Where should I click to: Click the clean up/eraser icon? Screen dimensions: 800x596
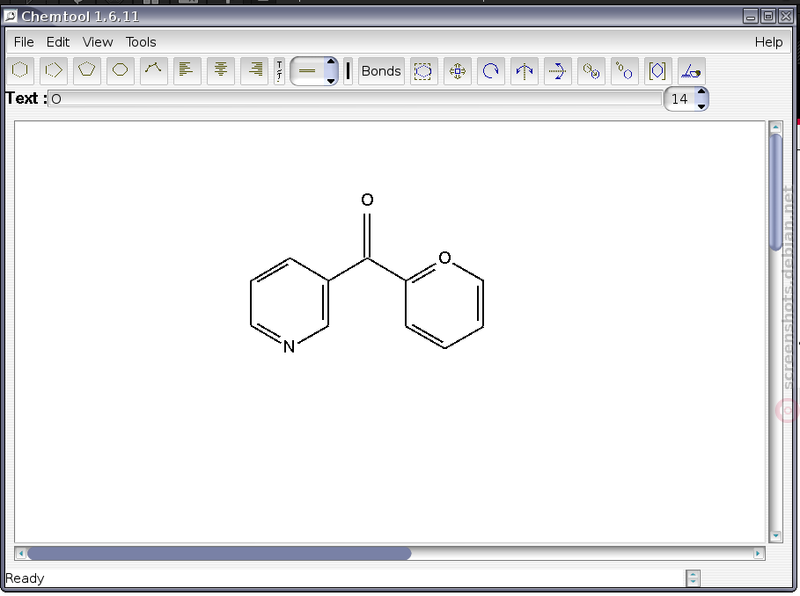(x=691, y=71)
